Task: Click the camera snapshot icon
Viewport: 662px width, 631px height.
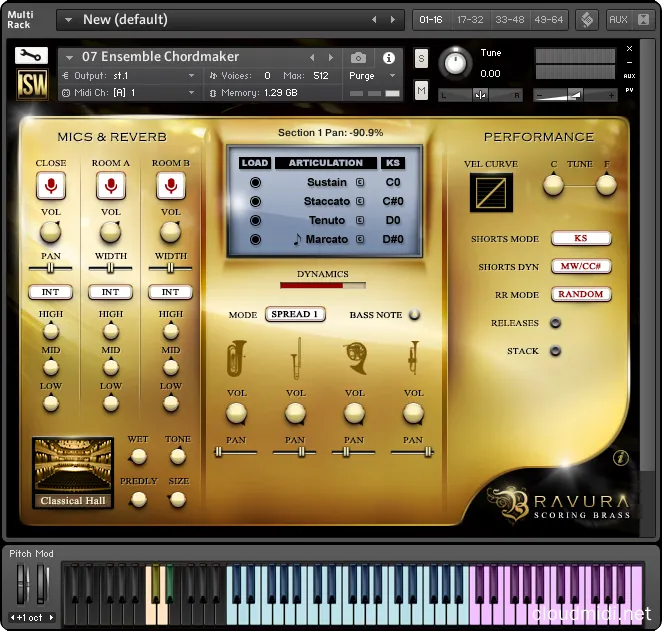Action: click(358, 58)
